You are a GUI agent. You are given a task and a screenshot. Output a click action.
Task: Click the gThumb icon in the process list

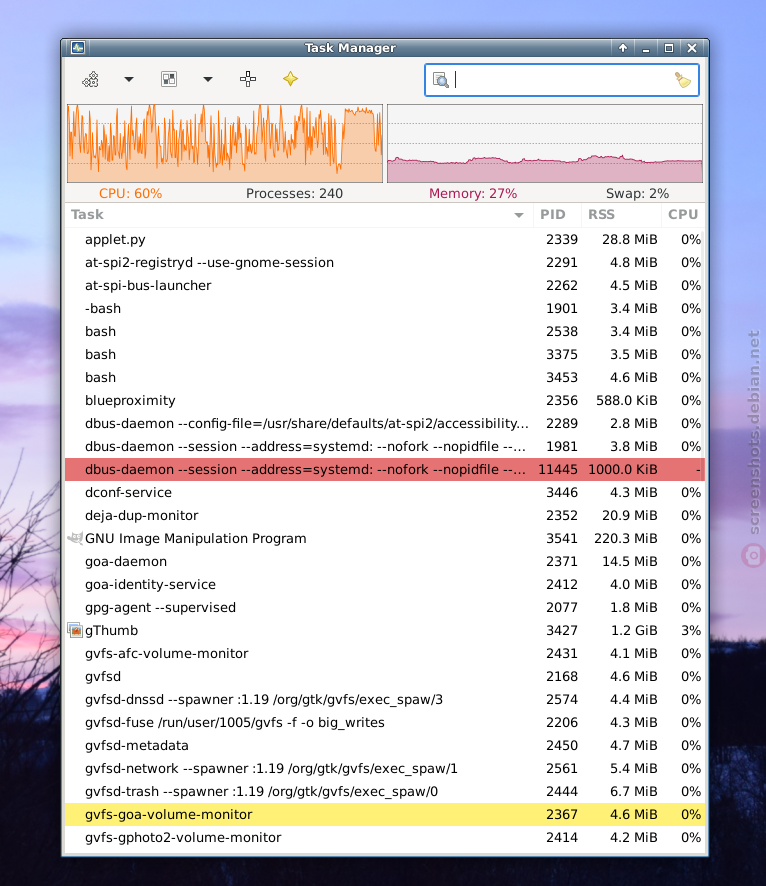tap(75, 631)
